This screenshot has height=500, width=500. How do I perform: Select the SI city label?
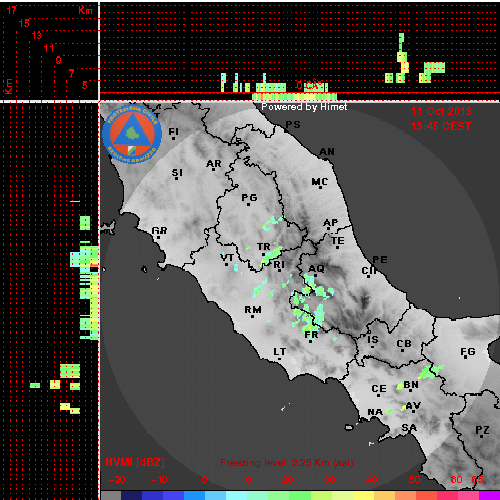point(177,173)
